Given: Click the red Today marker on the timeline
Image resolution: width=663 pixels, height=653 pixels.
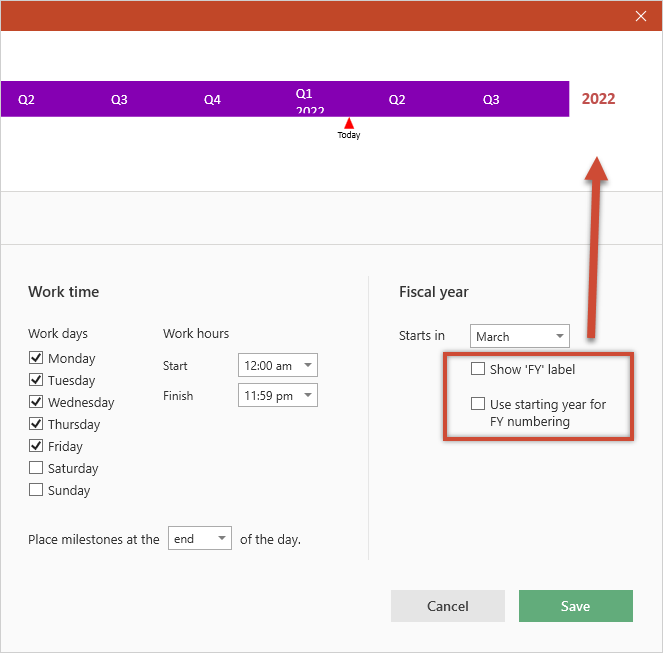Looking at the screenshot, I should point(348,124).
